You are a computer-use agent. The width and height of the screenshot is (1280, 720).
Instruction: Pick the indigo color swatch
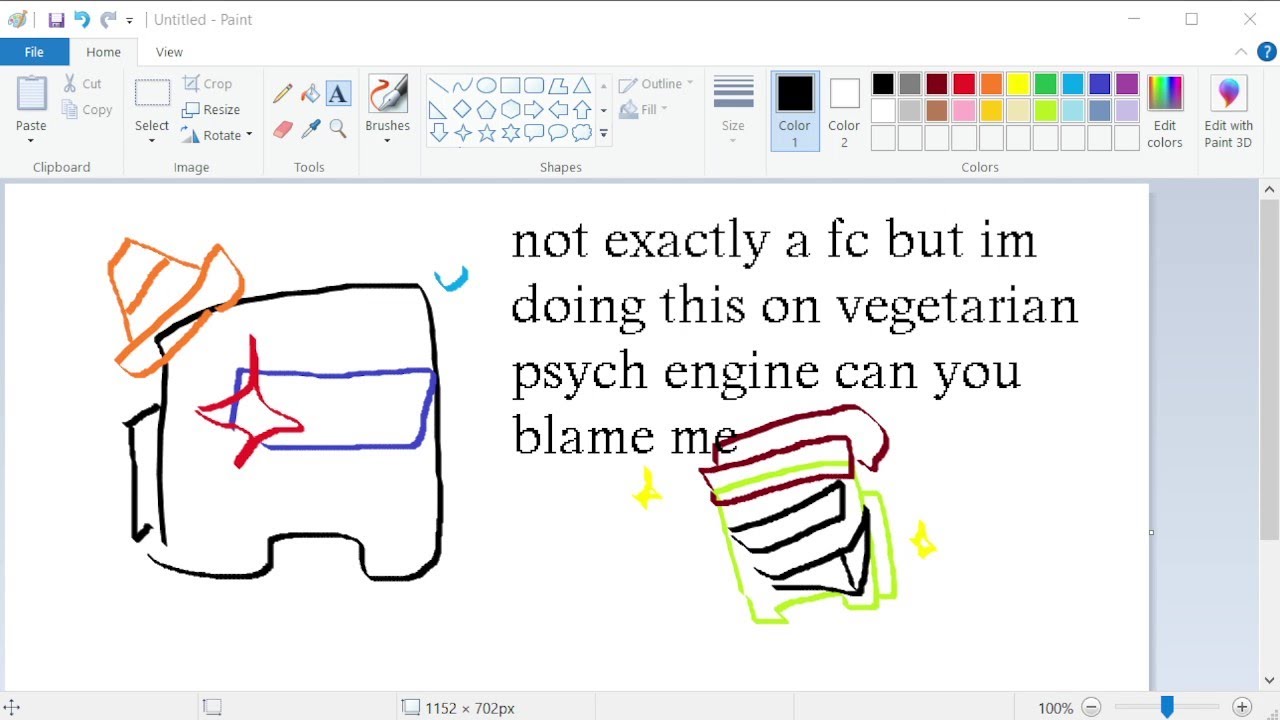[1100, 84]
